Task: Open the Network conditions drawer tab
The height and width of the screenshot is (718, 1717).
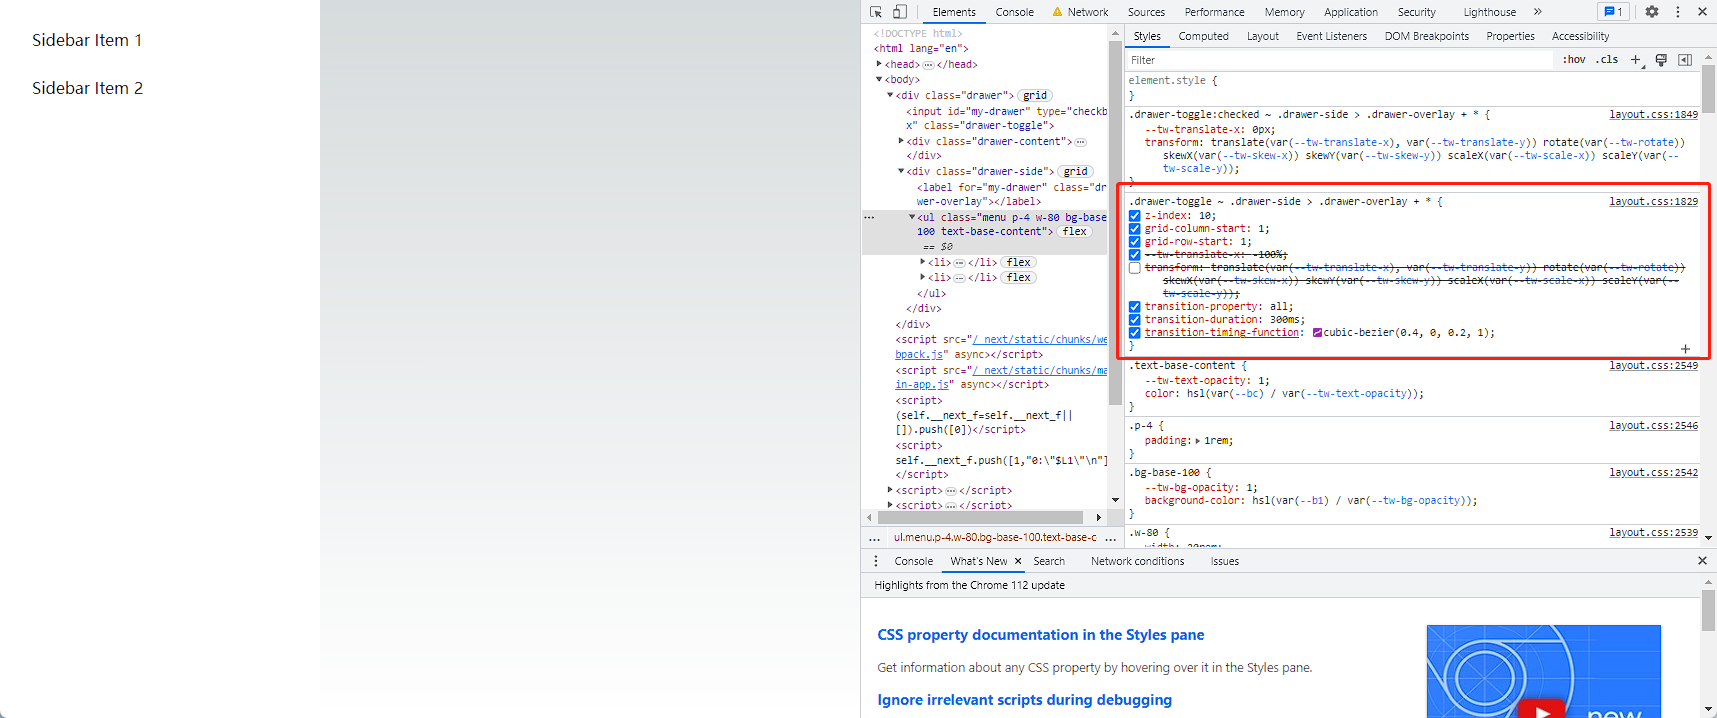Action: pyautogui.click(x=1137, y=561)
